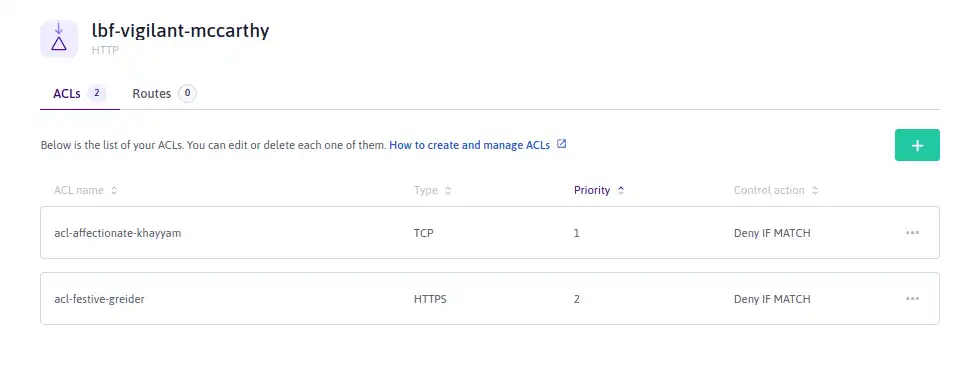Select the acl-affectionate-khayyam row
Viewport: 977px width, 366px height.
pos(490,233)
